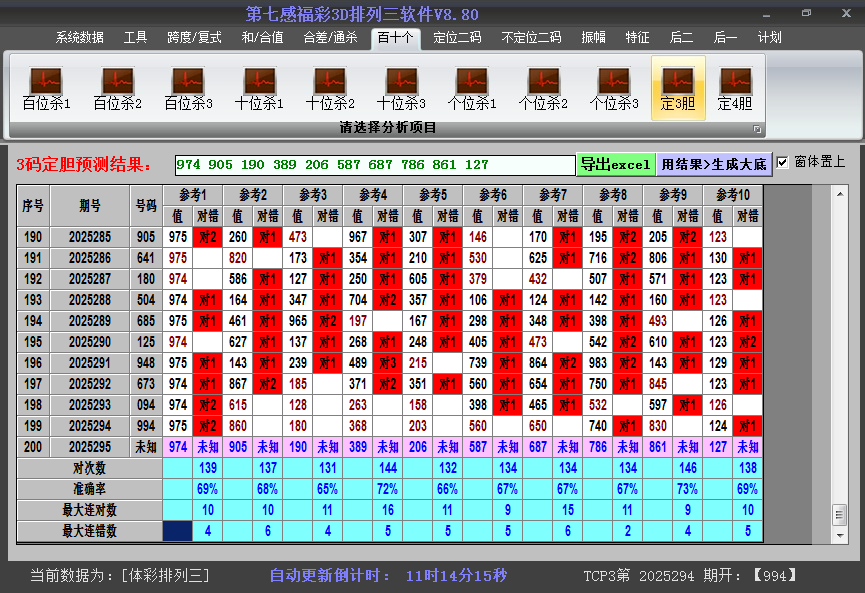Click the 导出excel button
The width and height of the screenshot is (865, 593).
point(617,162)
